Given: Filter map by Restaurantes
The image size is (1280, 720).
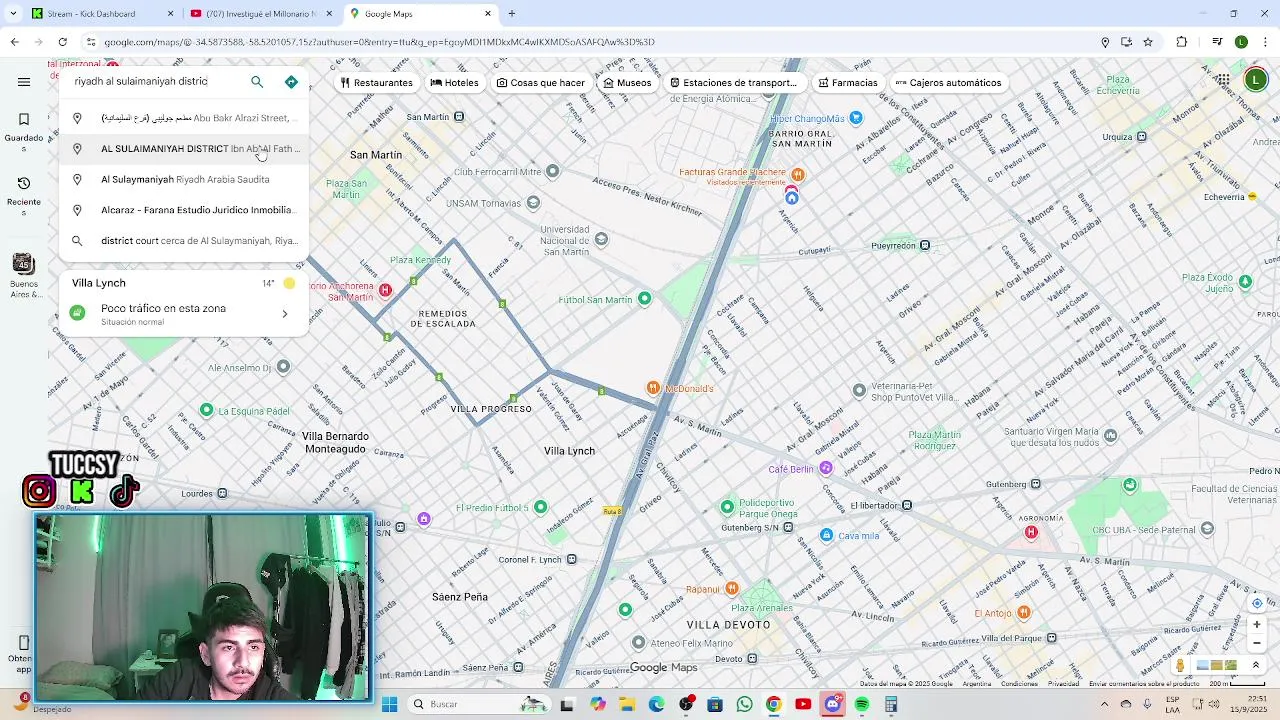Looking at the screenshot, I should click(376, 83).
